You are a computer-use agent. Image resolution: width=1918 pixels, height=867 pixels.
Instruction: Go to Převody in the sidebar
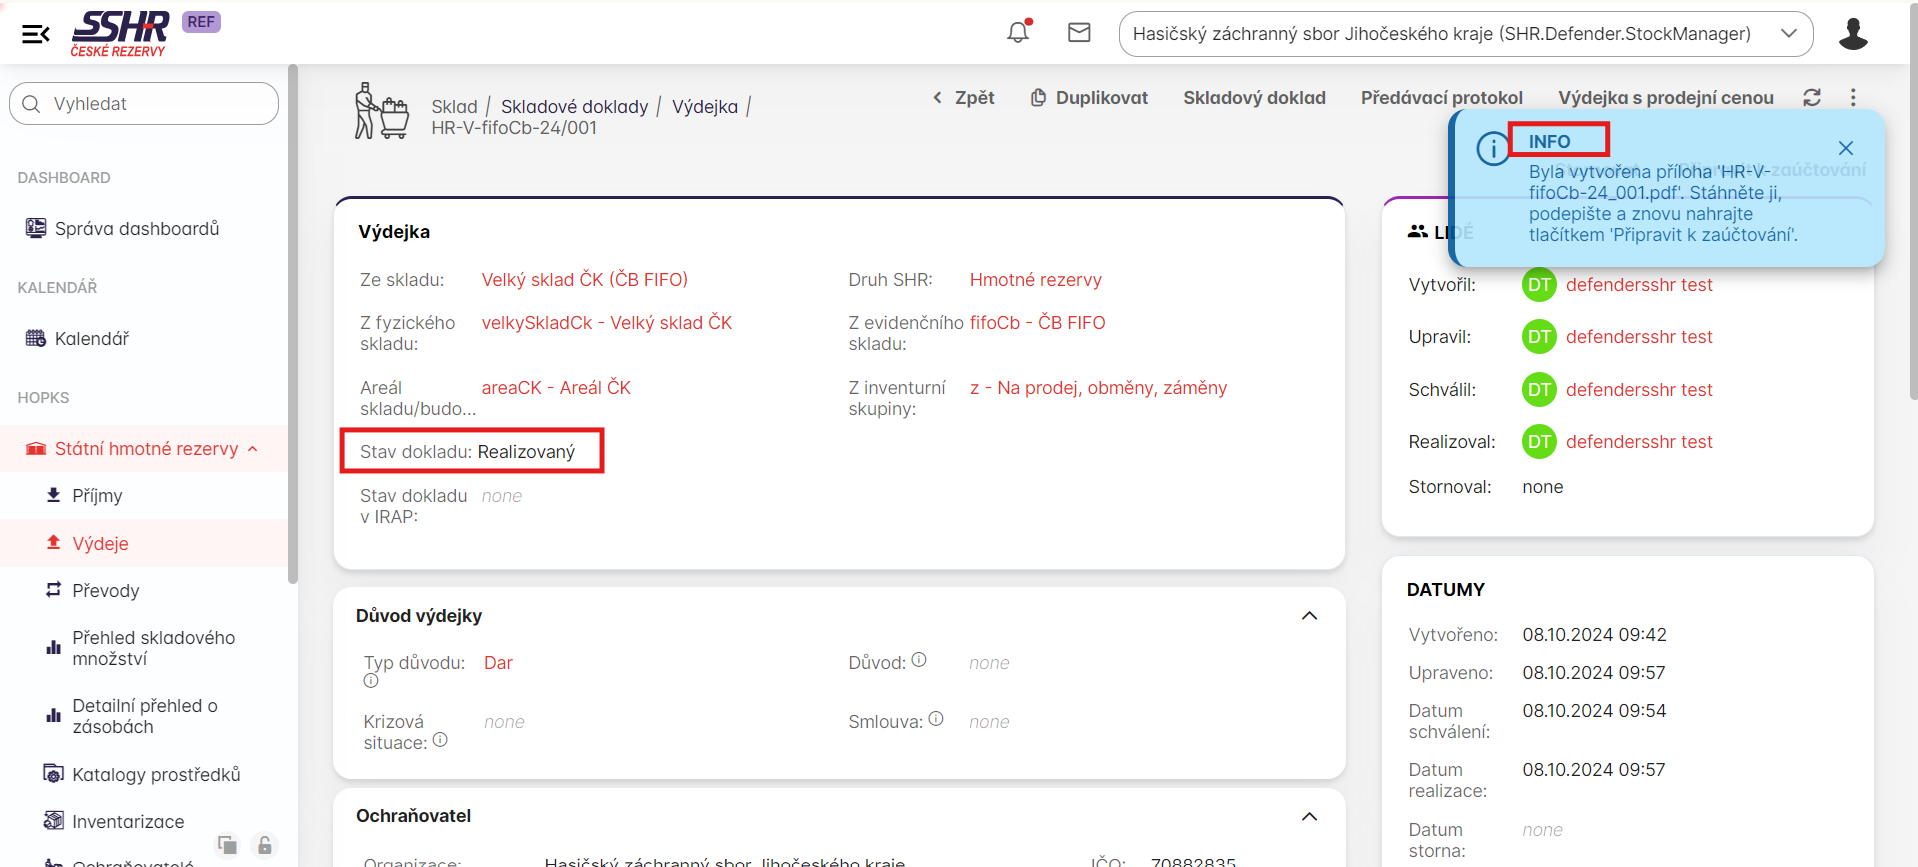(105, 591)
